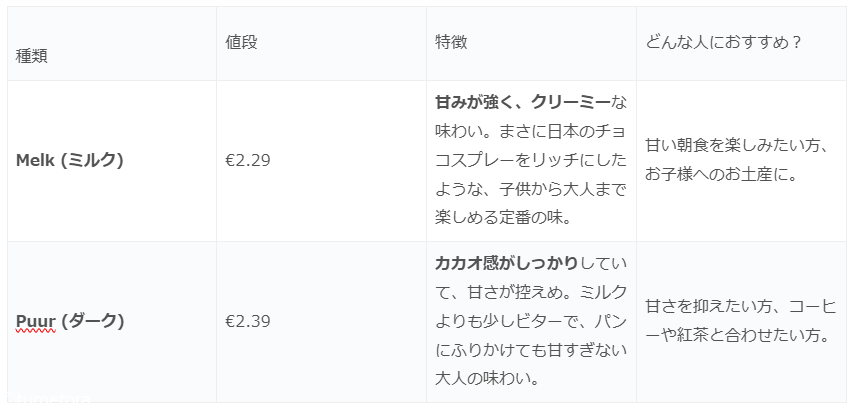Click the line コスプレーをリッチにした
Viewport: 851px width, 407px height.
pyautogui.click(x=531, y=159)
